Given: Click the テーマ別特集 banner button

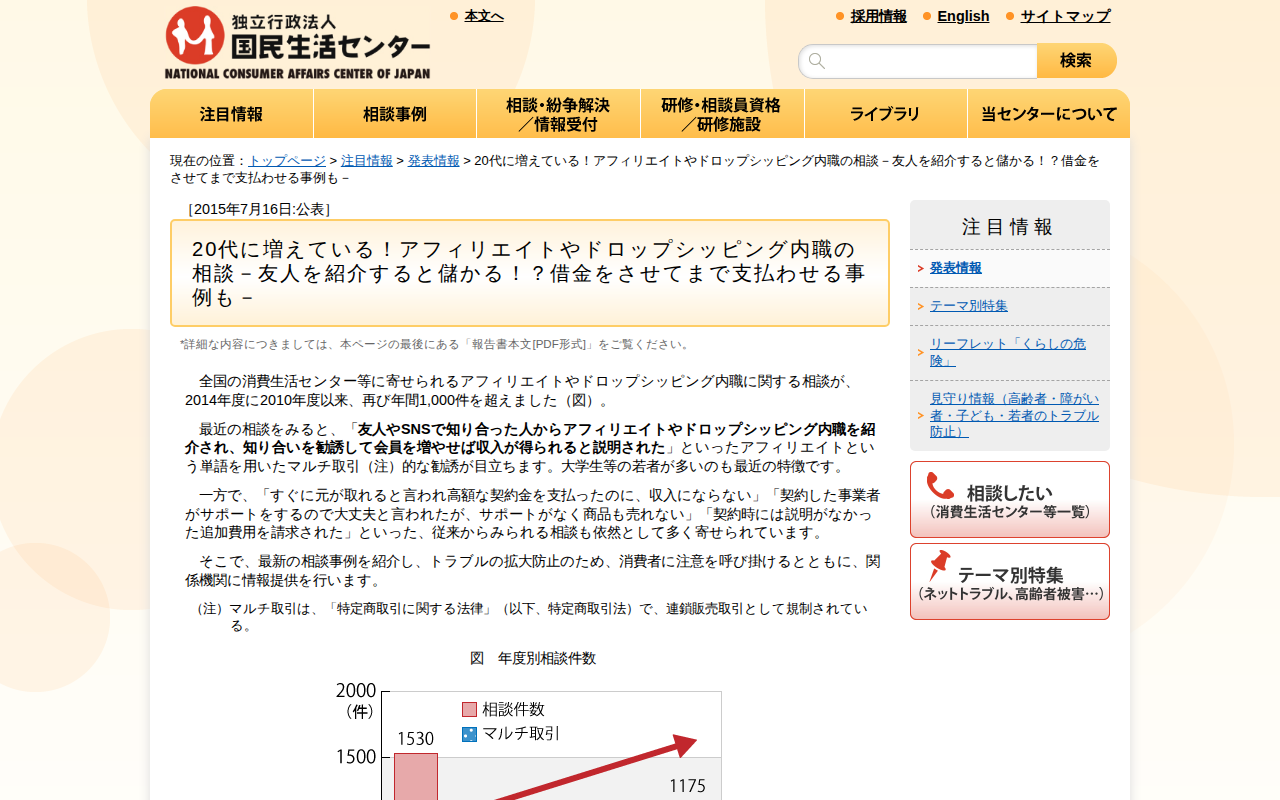Looking at the screenshot, I should pyautogui.click(x=1010, y=581).
